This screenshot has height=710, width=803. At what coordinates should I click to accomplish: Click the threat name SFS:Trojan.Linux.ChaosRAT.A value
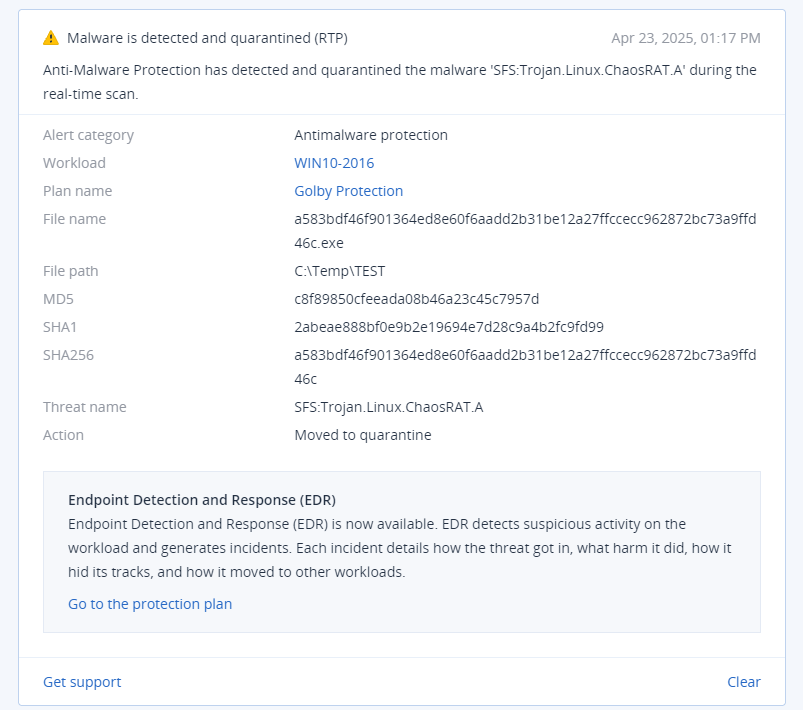[x=389, y=407]
